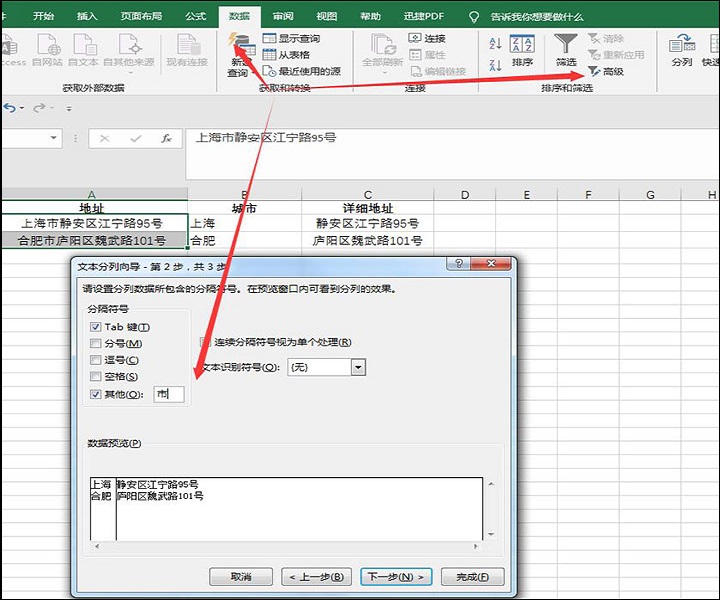Viewport: 720px width, 600px height.
Task: Click the 上一步(B) back button
Action: point(316,577)
